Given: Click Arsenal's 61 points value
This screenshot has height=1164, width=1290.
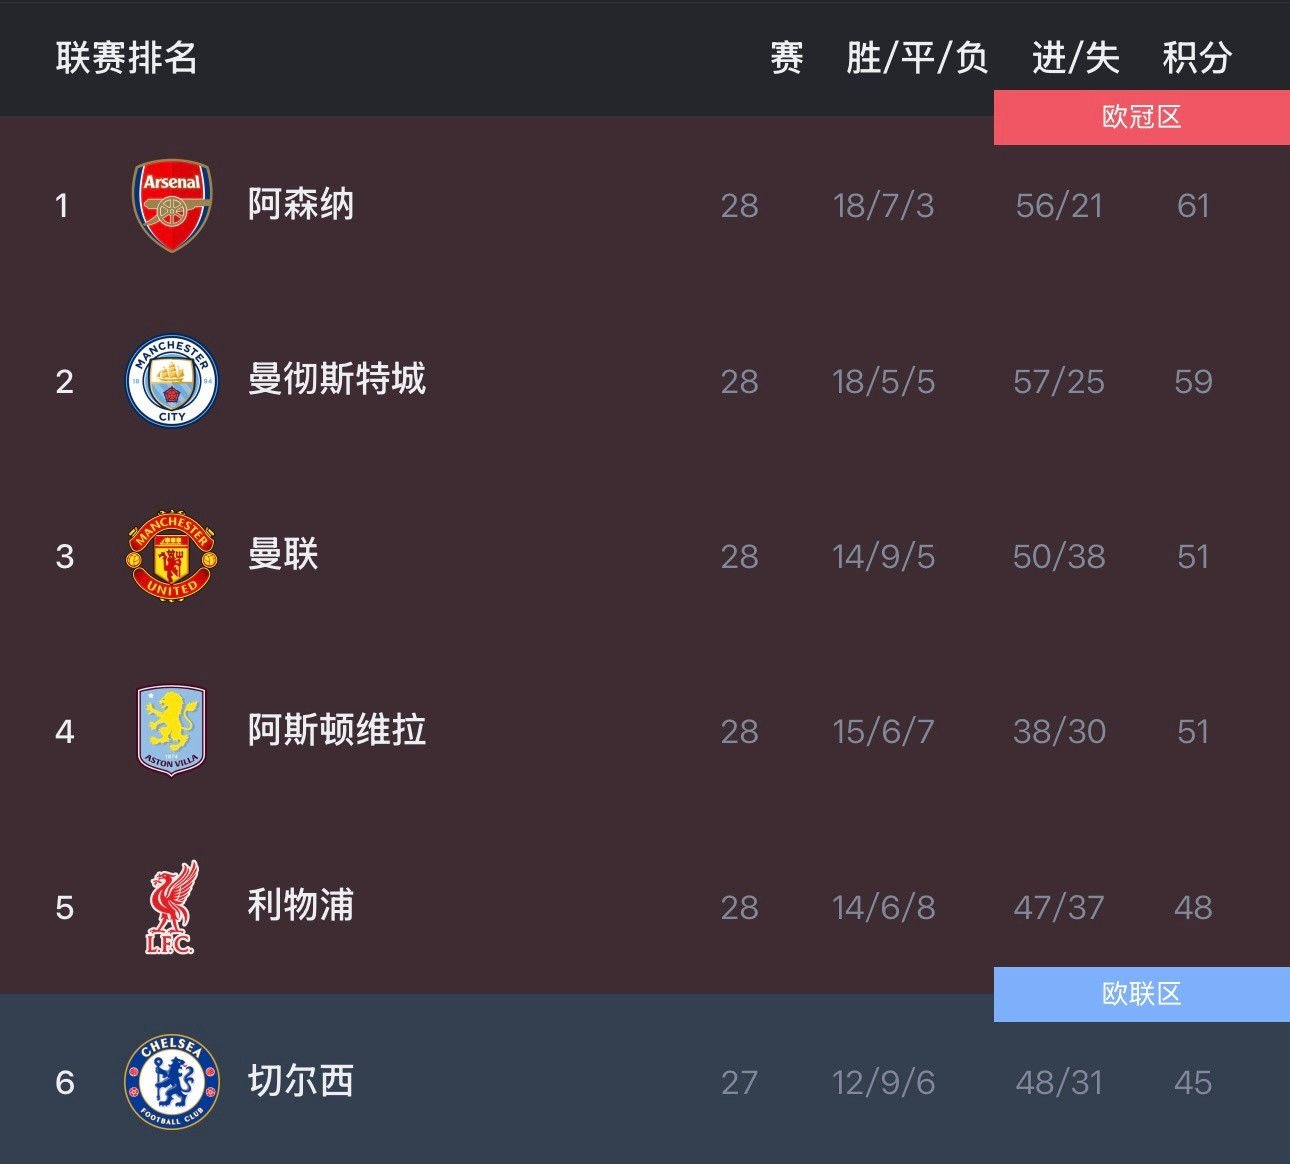Looking at the screenshot, I should 1193,206.
